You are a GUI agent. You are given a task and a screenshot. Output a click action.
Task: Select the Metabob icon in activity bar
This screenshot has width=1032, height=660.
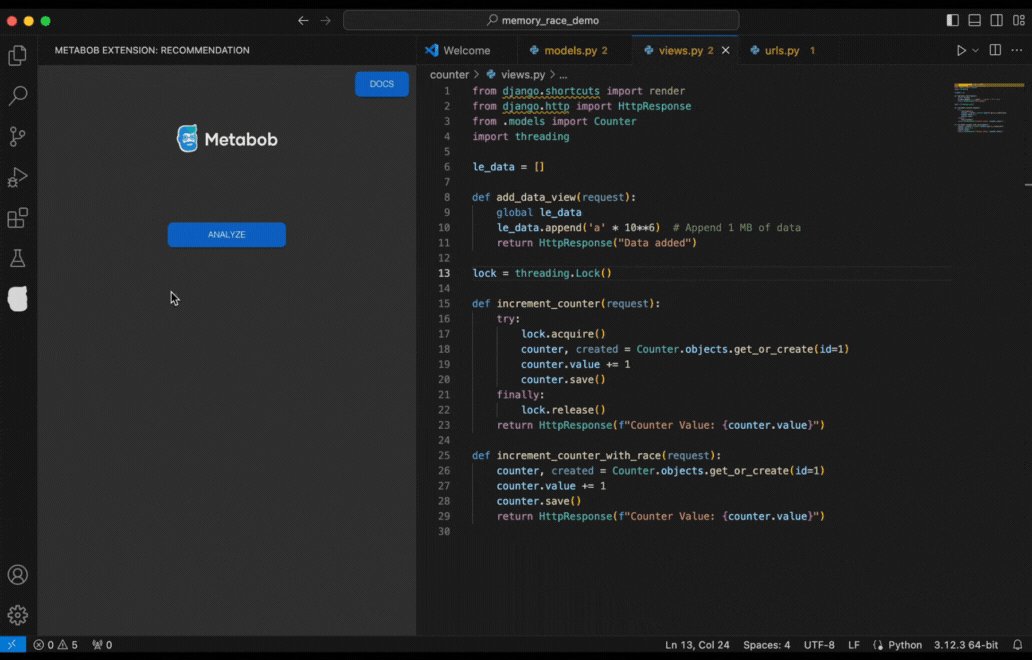pos(18,299)
